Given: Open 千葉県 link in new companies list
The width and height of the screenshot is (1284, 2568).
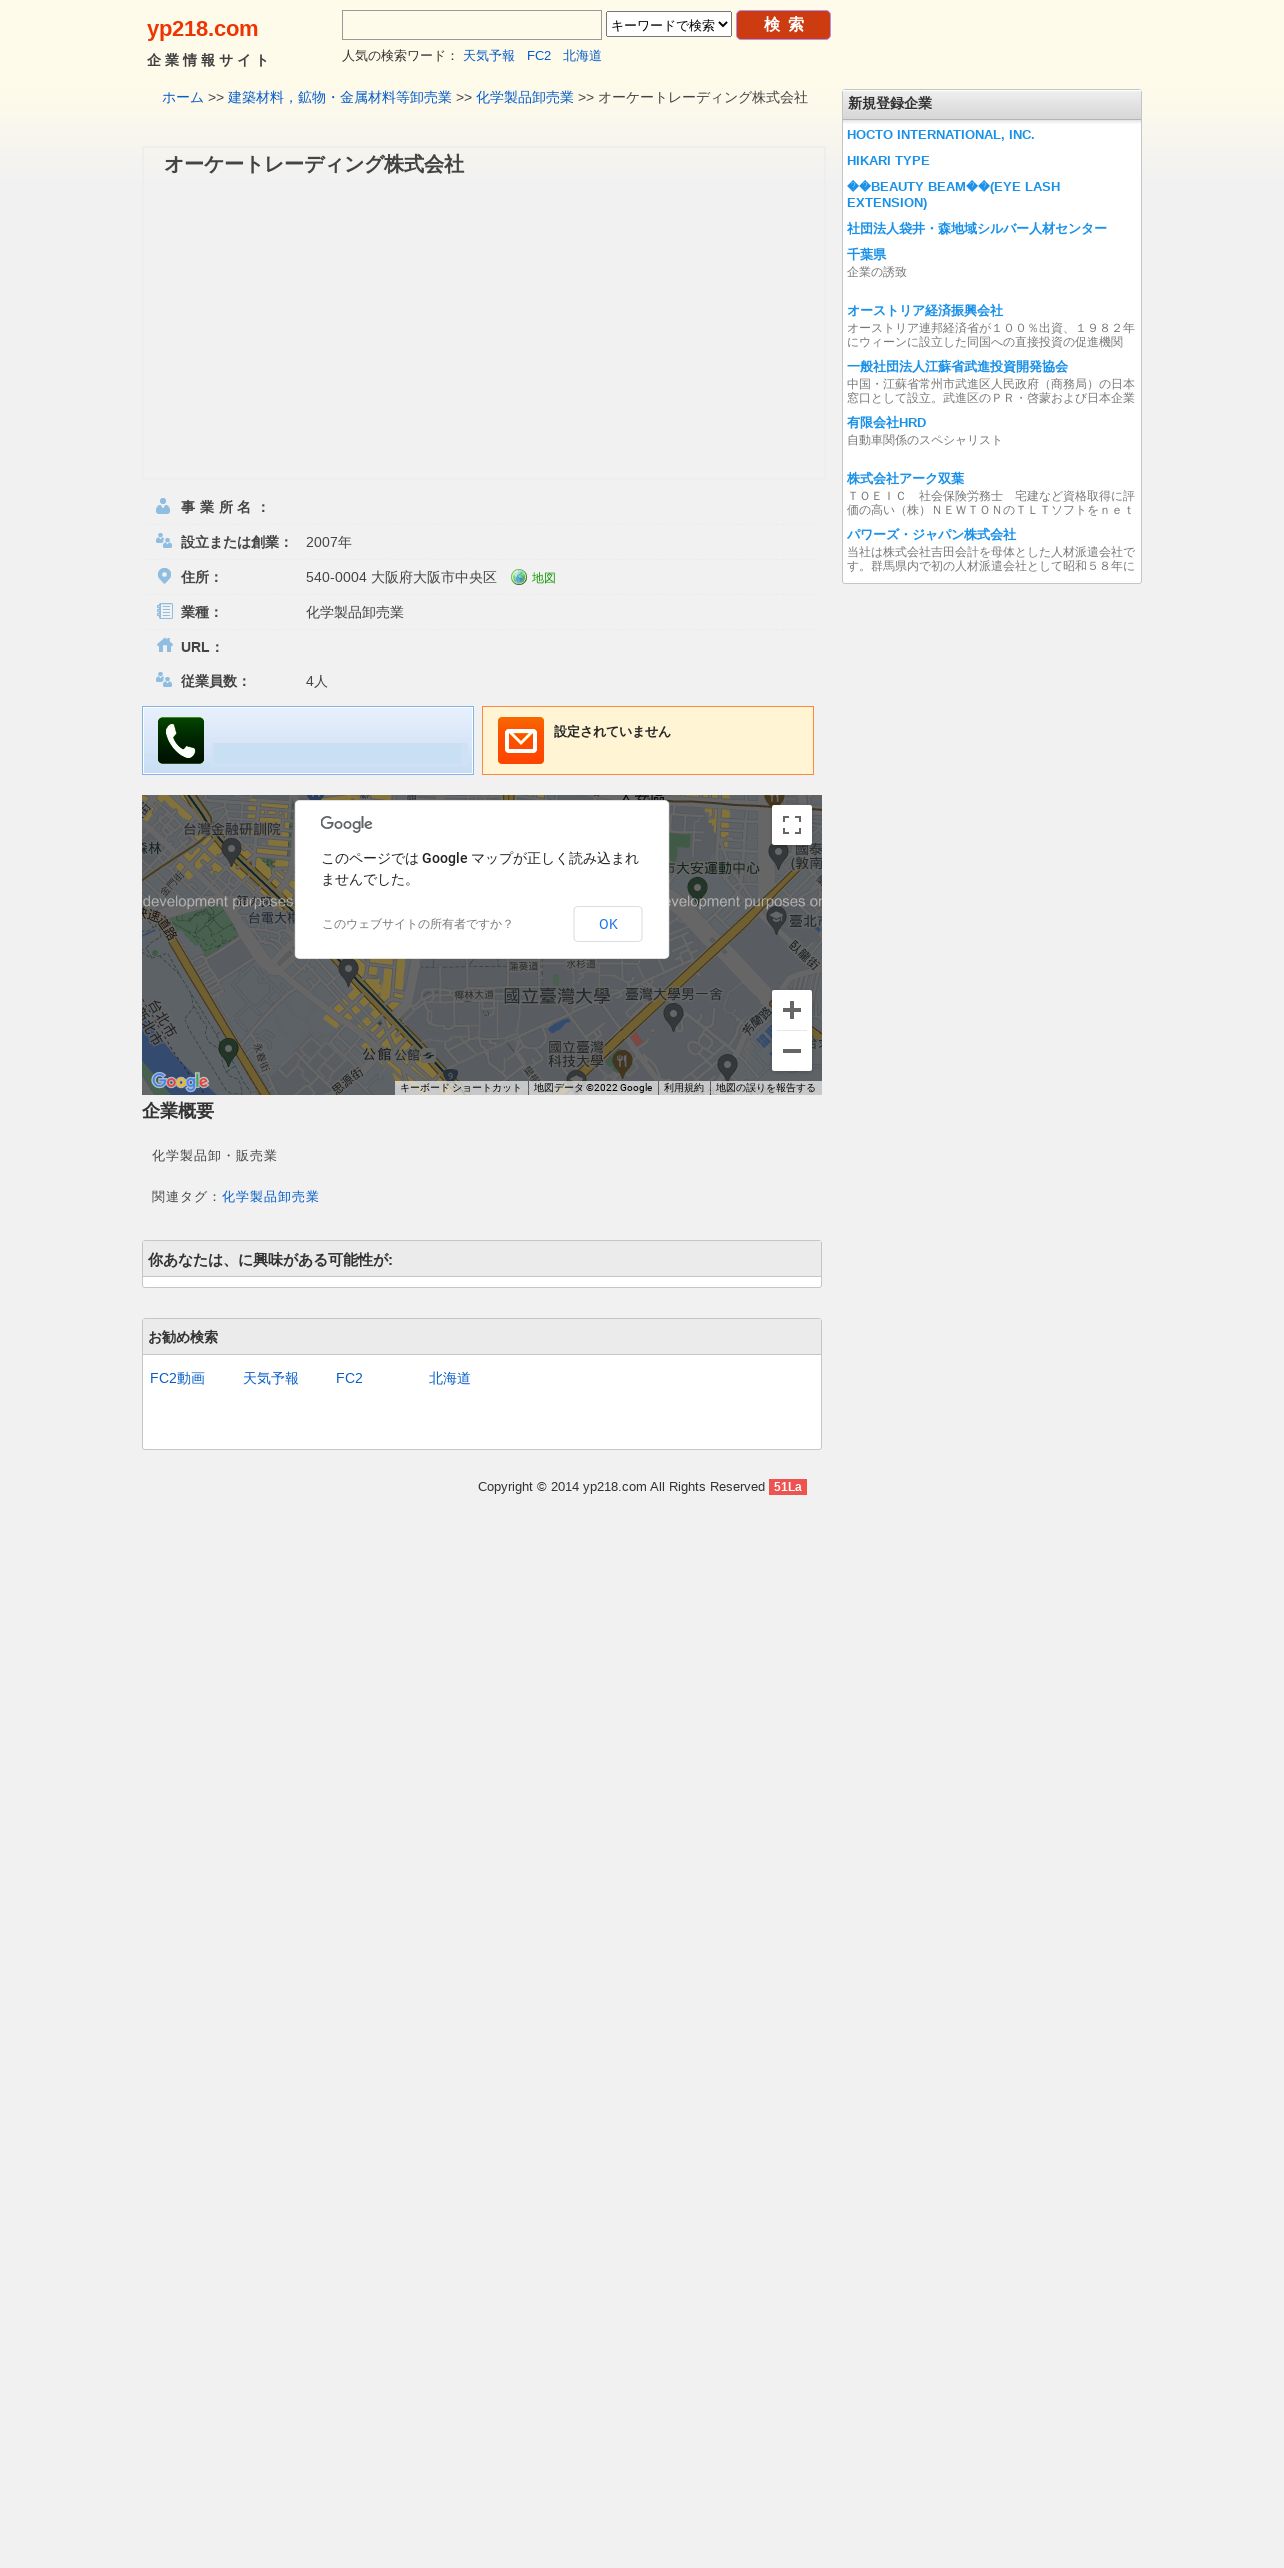Looking at the screenshot, I should (x=866, y=255).
